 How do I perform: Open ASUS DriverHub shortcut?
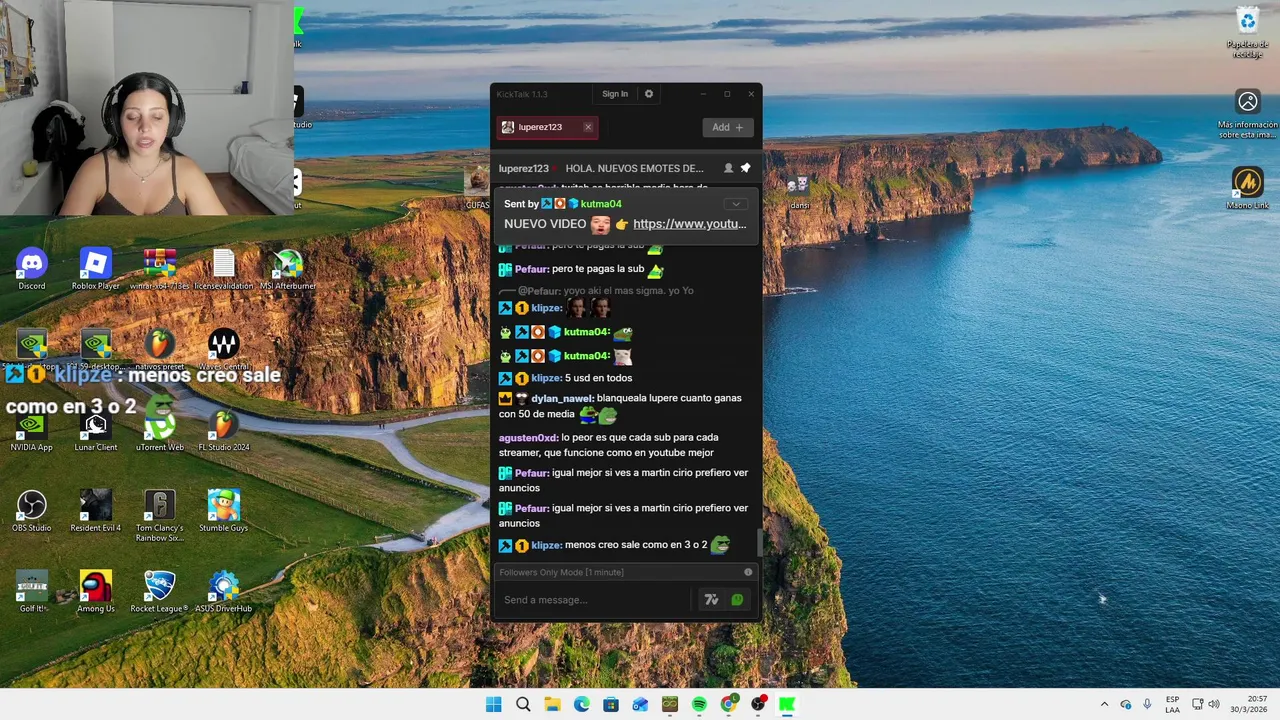[x=224, y=592]
